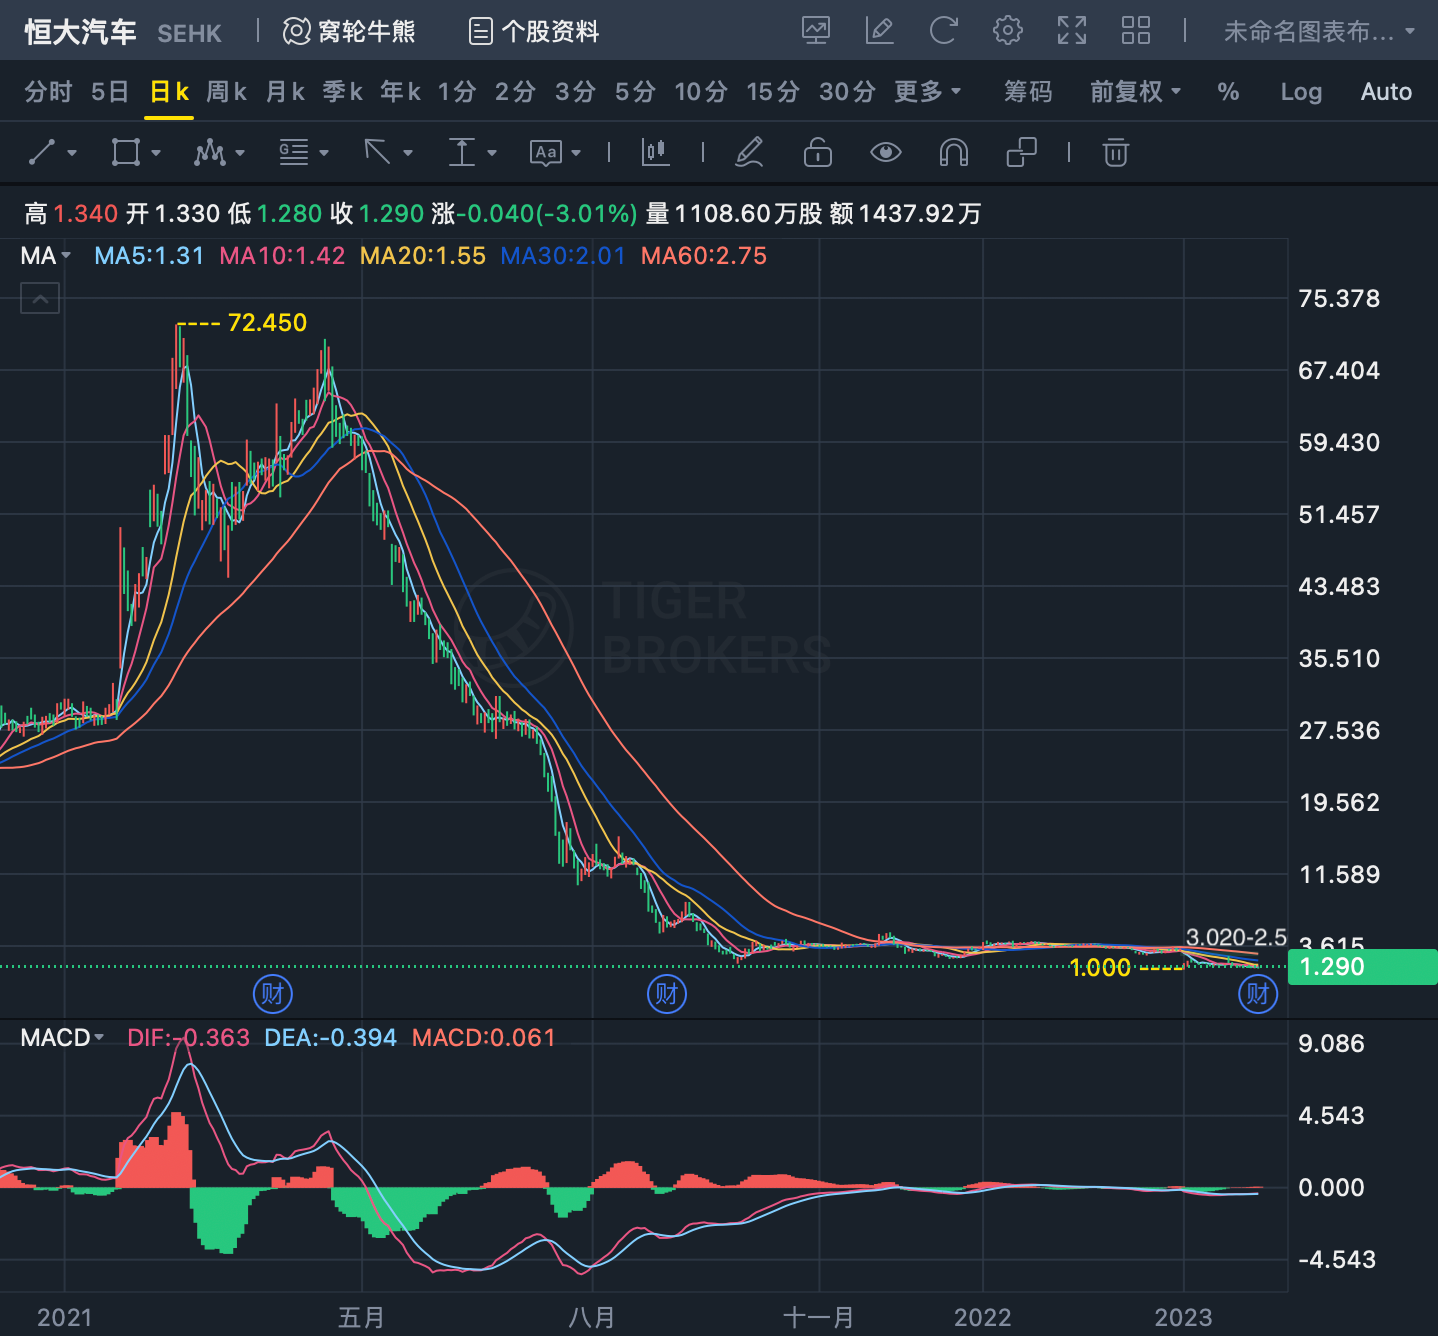Select the rectangle shape tool
1438x1336 pixels.
coord(126,152)
